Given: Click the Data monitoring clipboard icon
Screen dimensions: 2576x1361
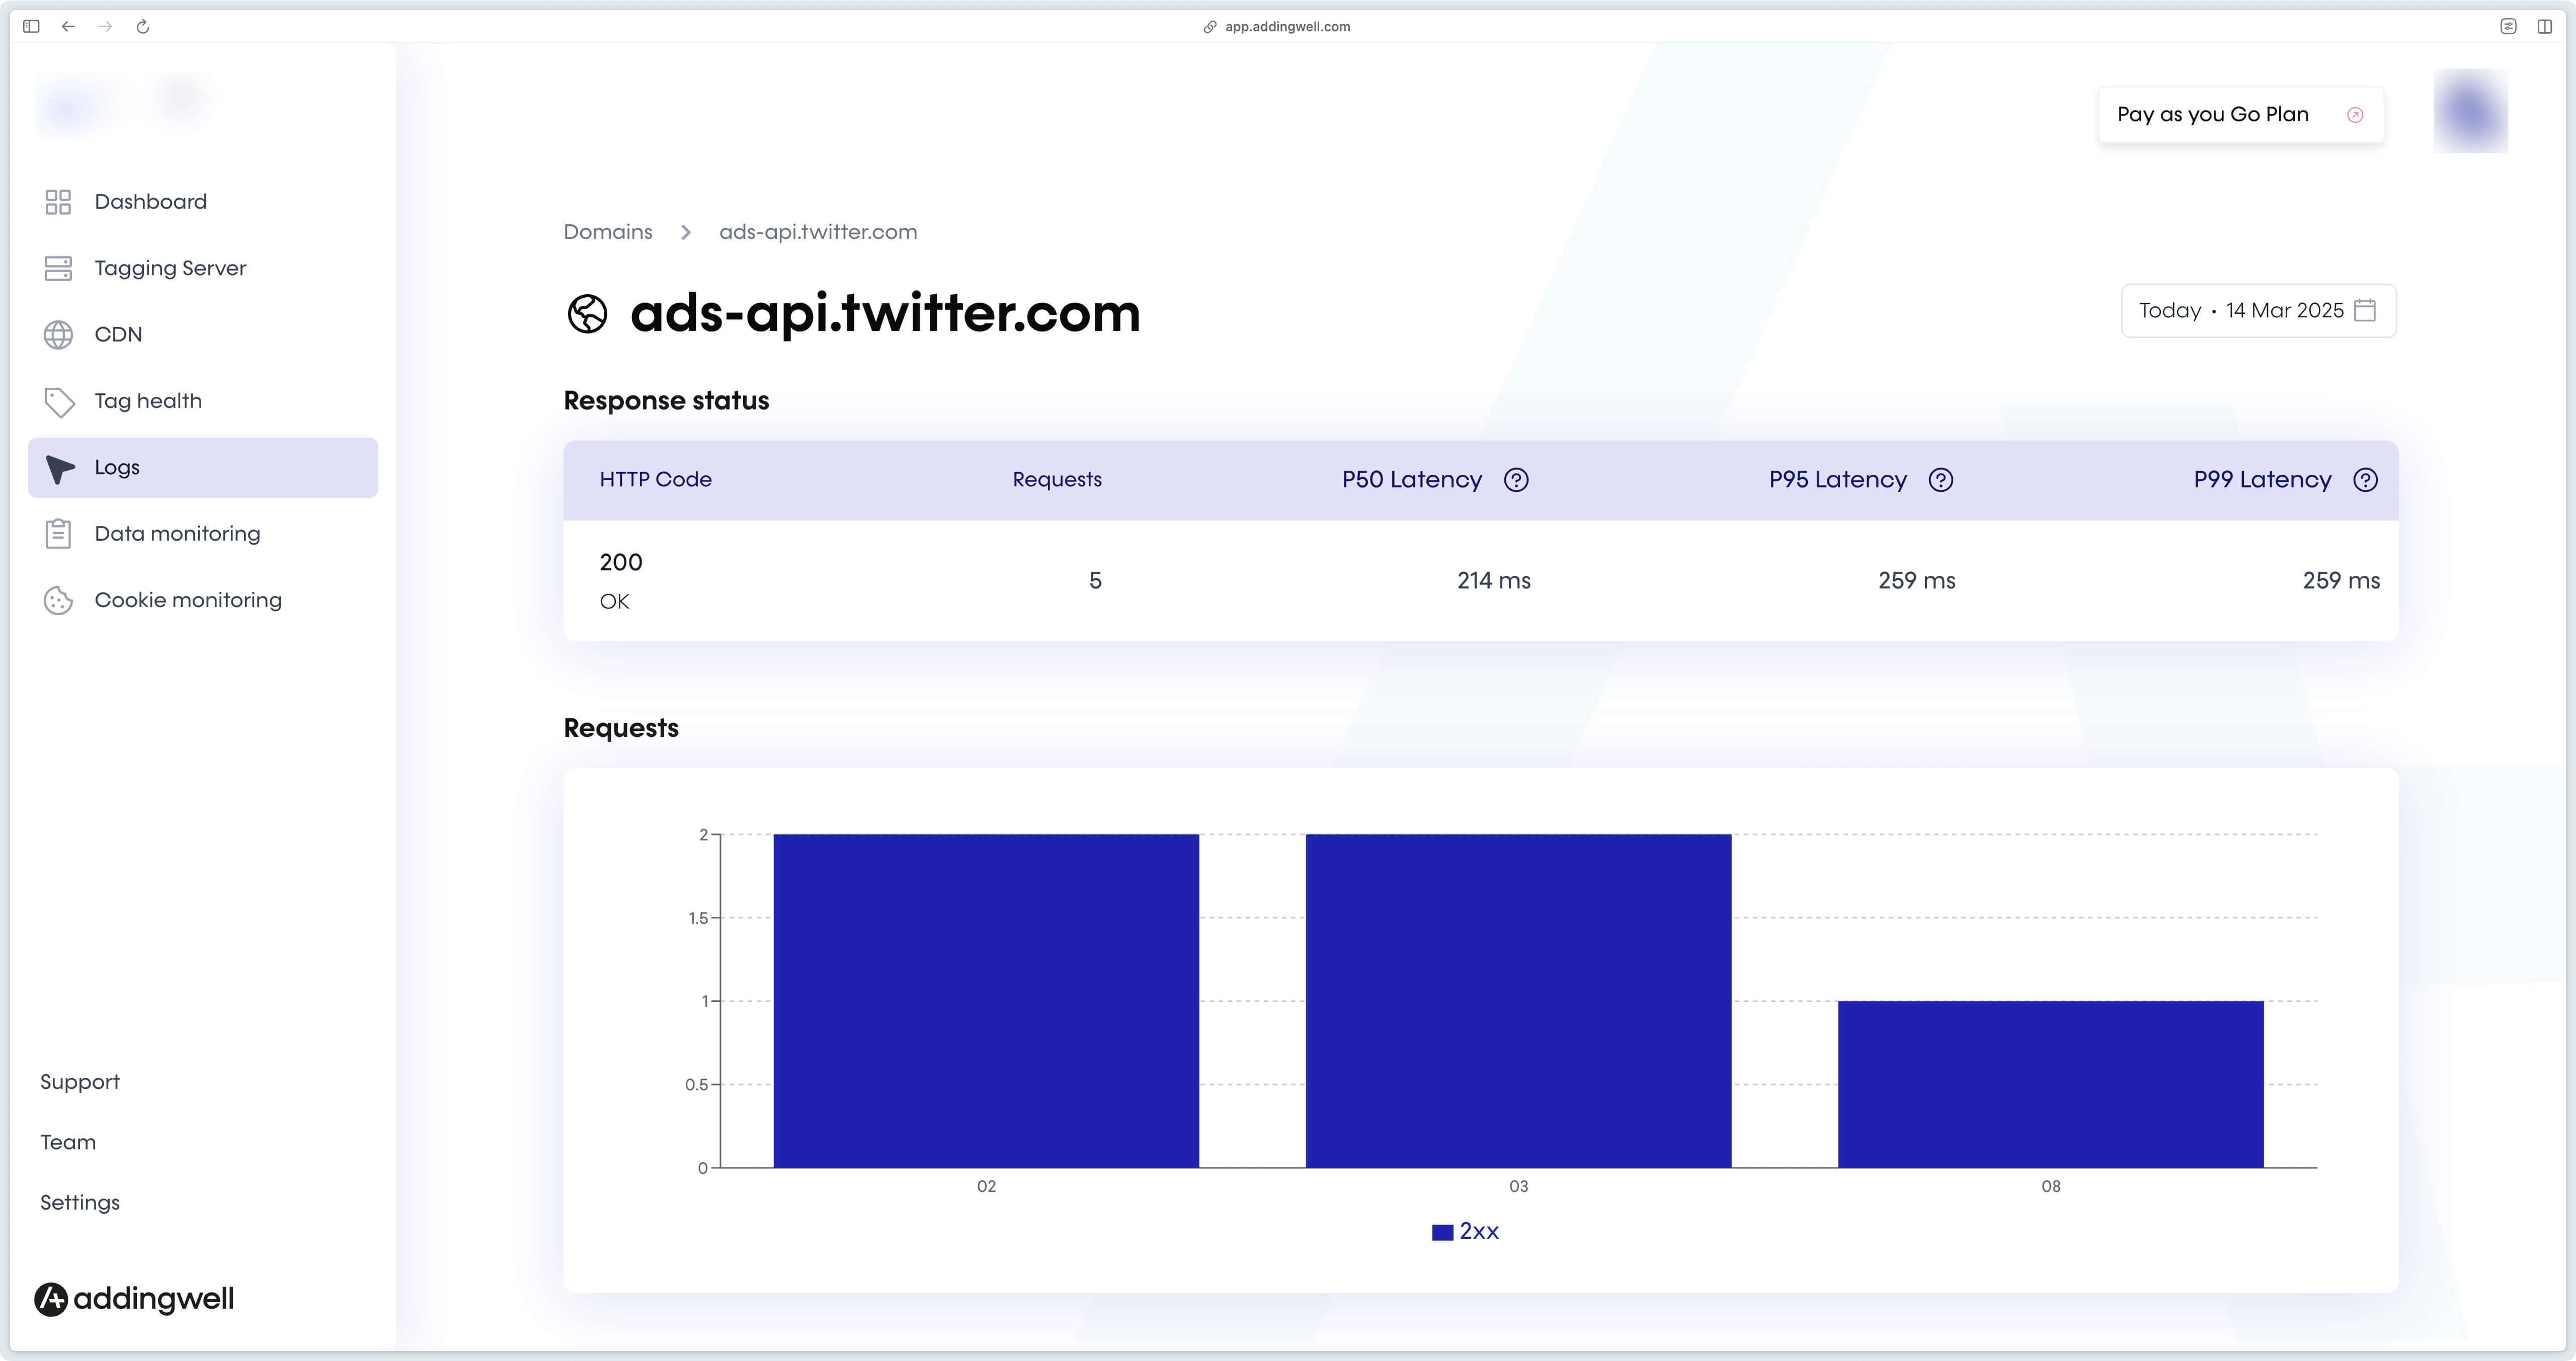Looking at the screenshot, I should pyautogui.click(x=58, y=534).
